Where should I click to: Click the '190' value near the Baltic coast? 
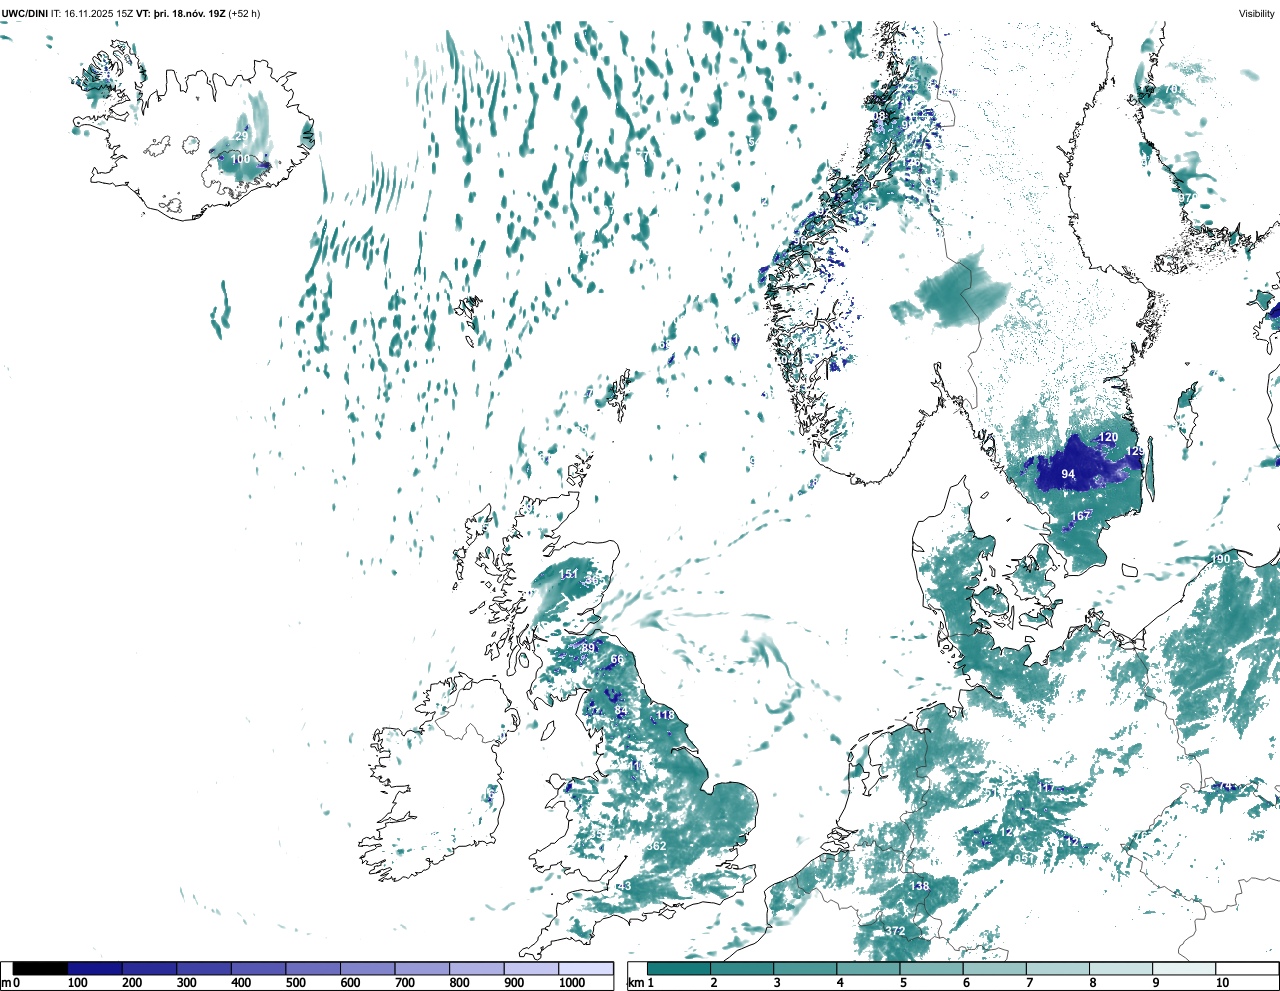coord(1221,559)
